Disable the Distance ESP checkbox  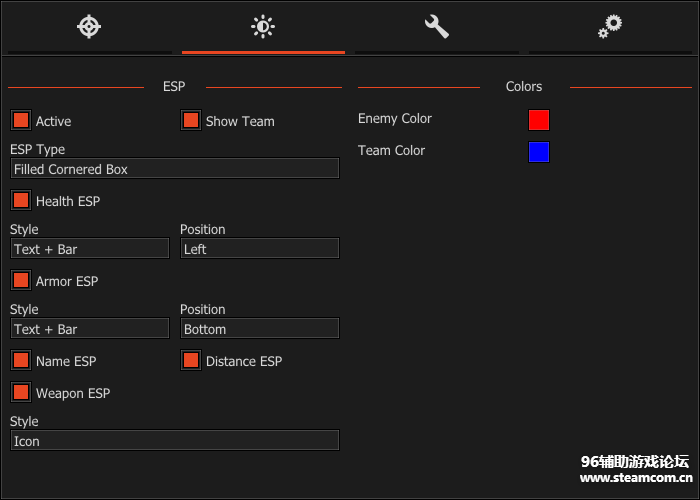[191, 361]
